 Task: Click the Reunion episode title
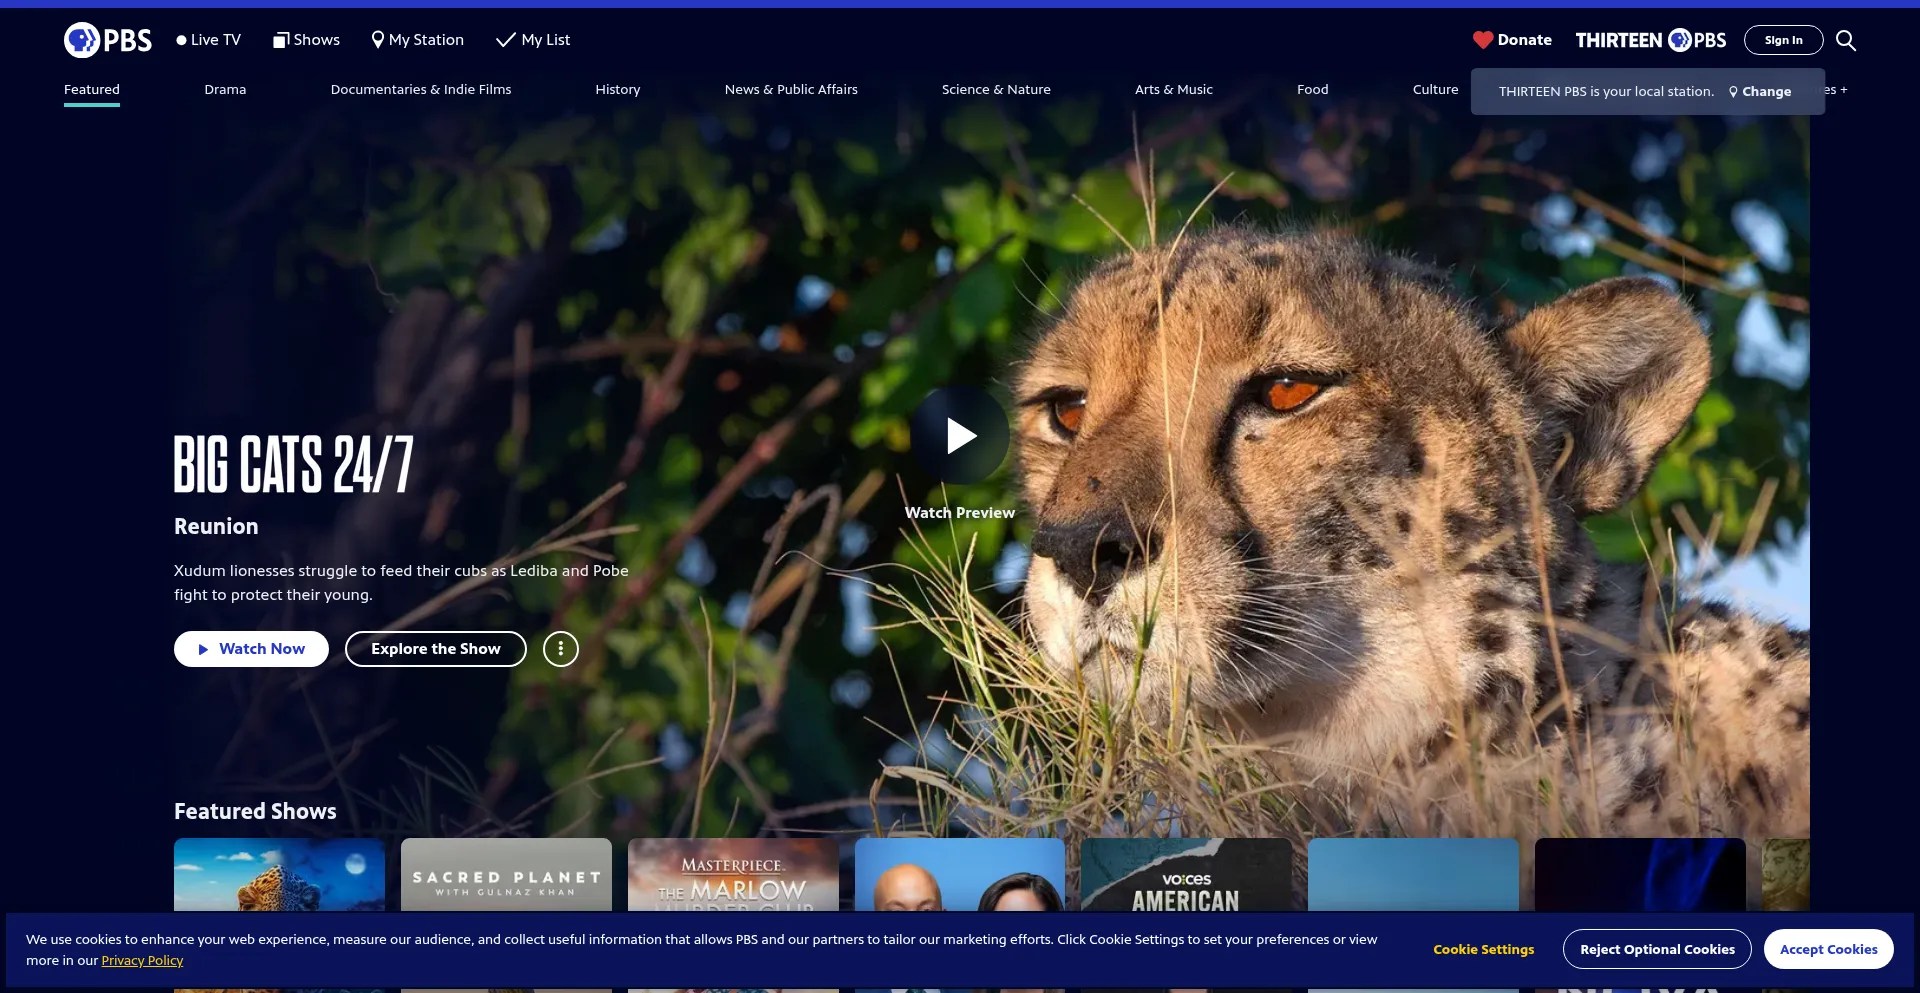click(x=216, y=527)
